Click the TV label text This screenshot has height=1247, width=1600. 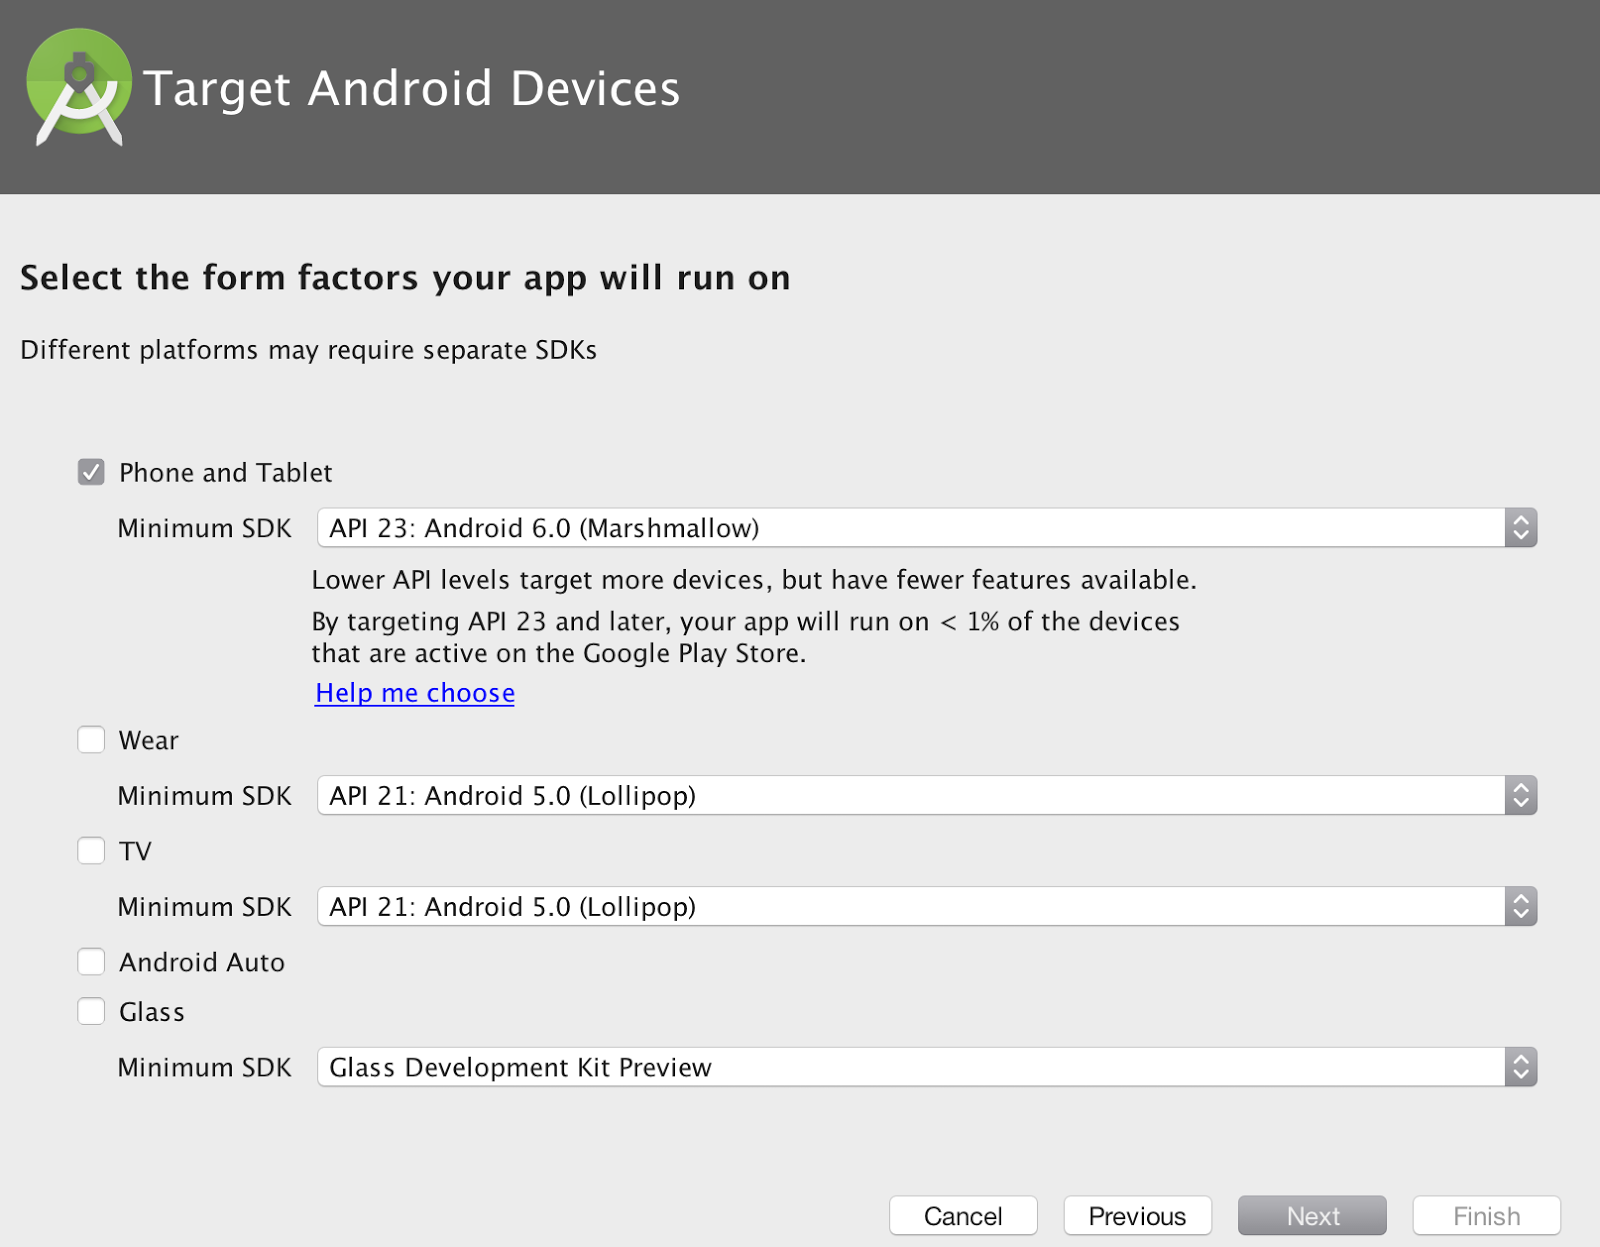point(135,852)
